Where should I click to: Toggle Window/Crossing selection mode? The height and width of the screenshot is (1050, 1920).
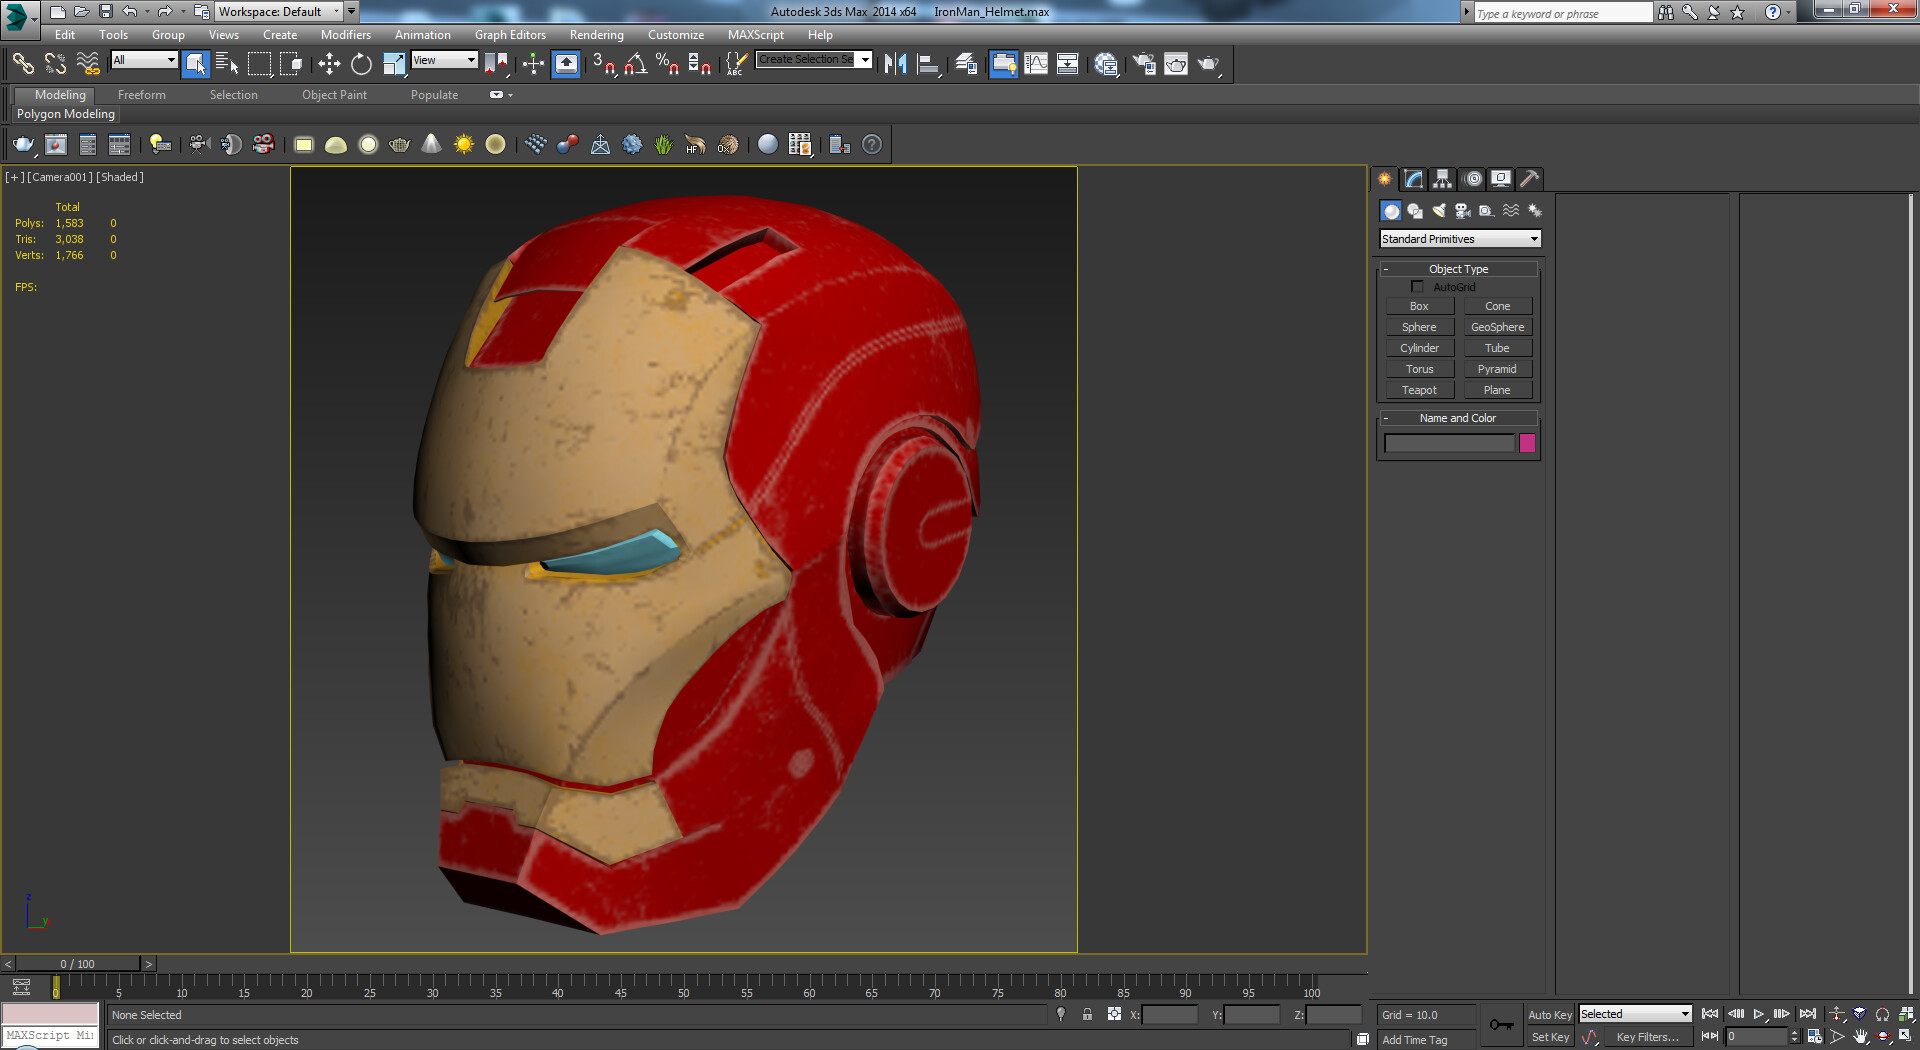click(291, 64)
